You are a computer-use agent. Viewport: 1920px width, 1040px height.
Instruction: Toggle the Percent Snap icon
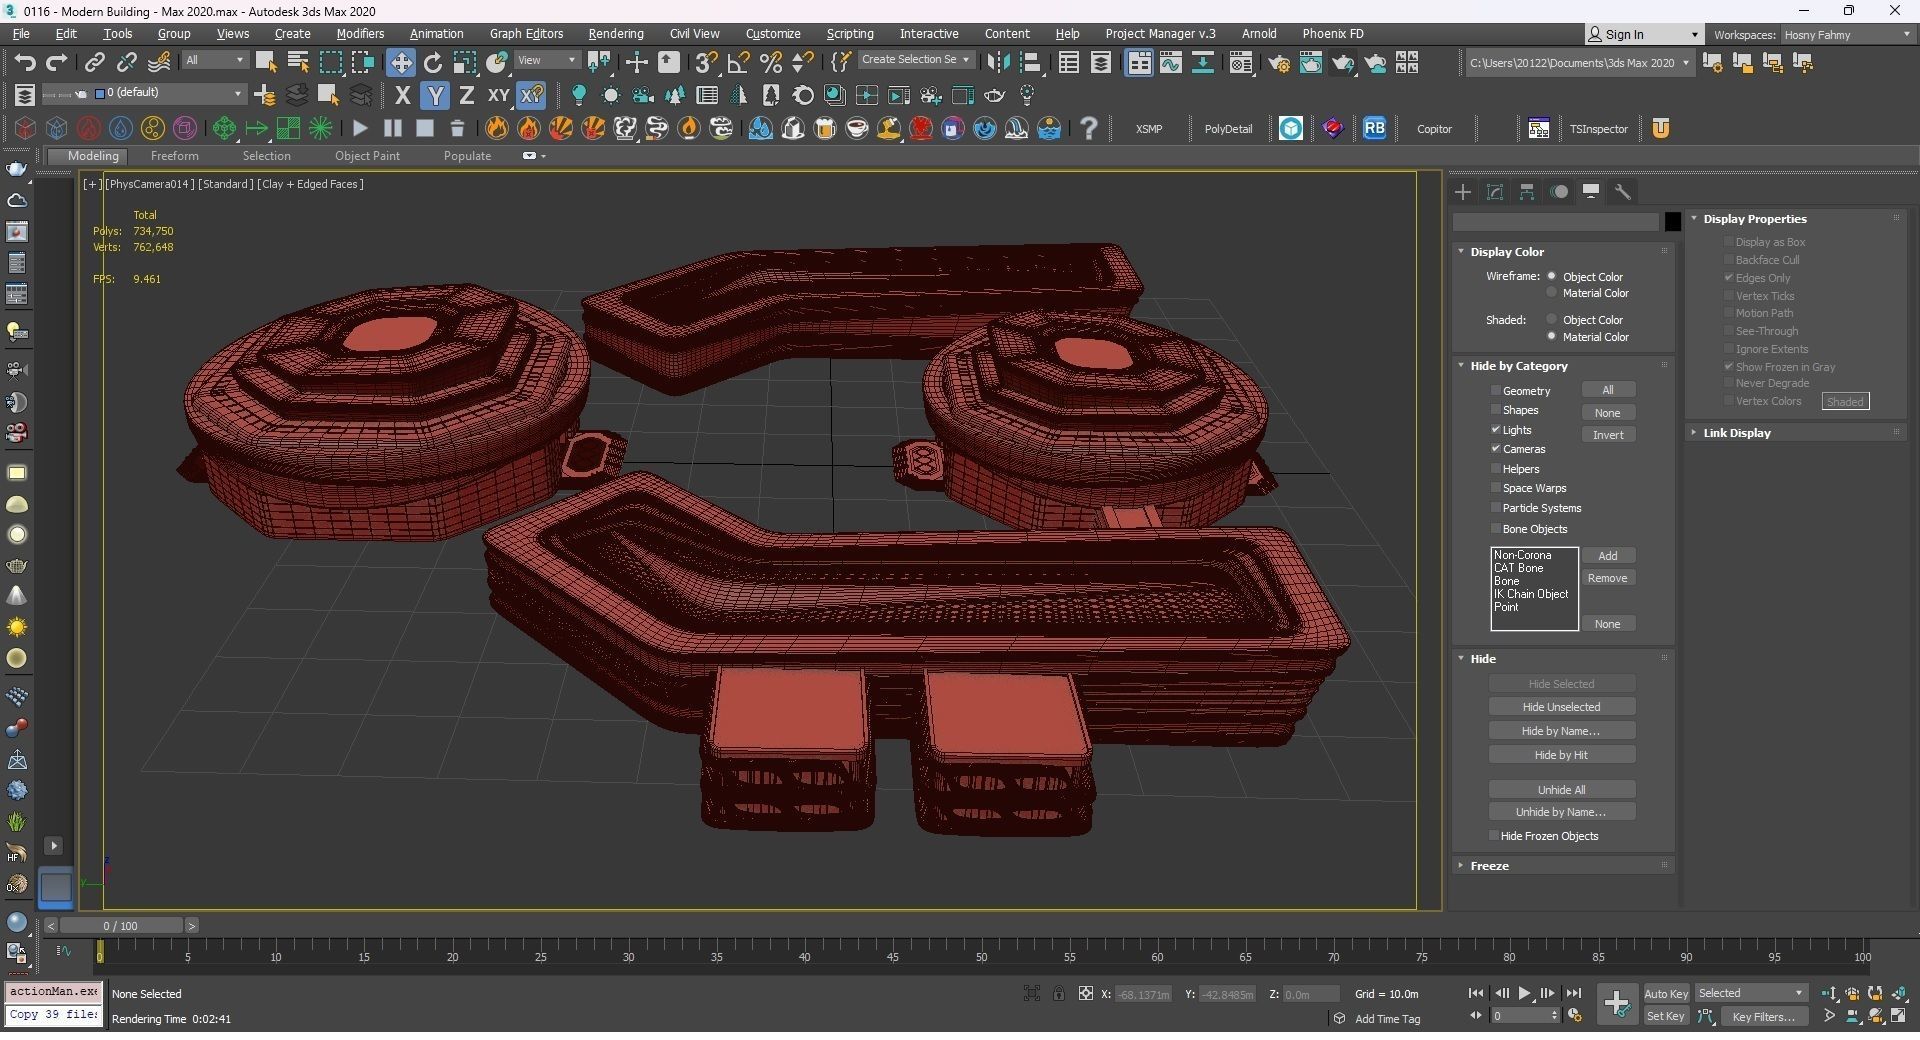[x=770, y=62]
